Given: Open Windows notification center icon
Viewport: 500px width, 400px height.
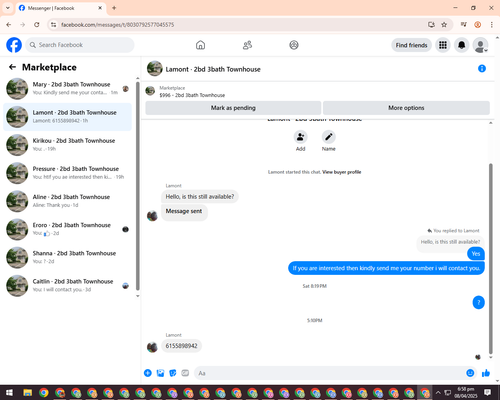Looking at the screenshot, I should 487,393.
